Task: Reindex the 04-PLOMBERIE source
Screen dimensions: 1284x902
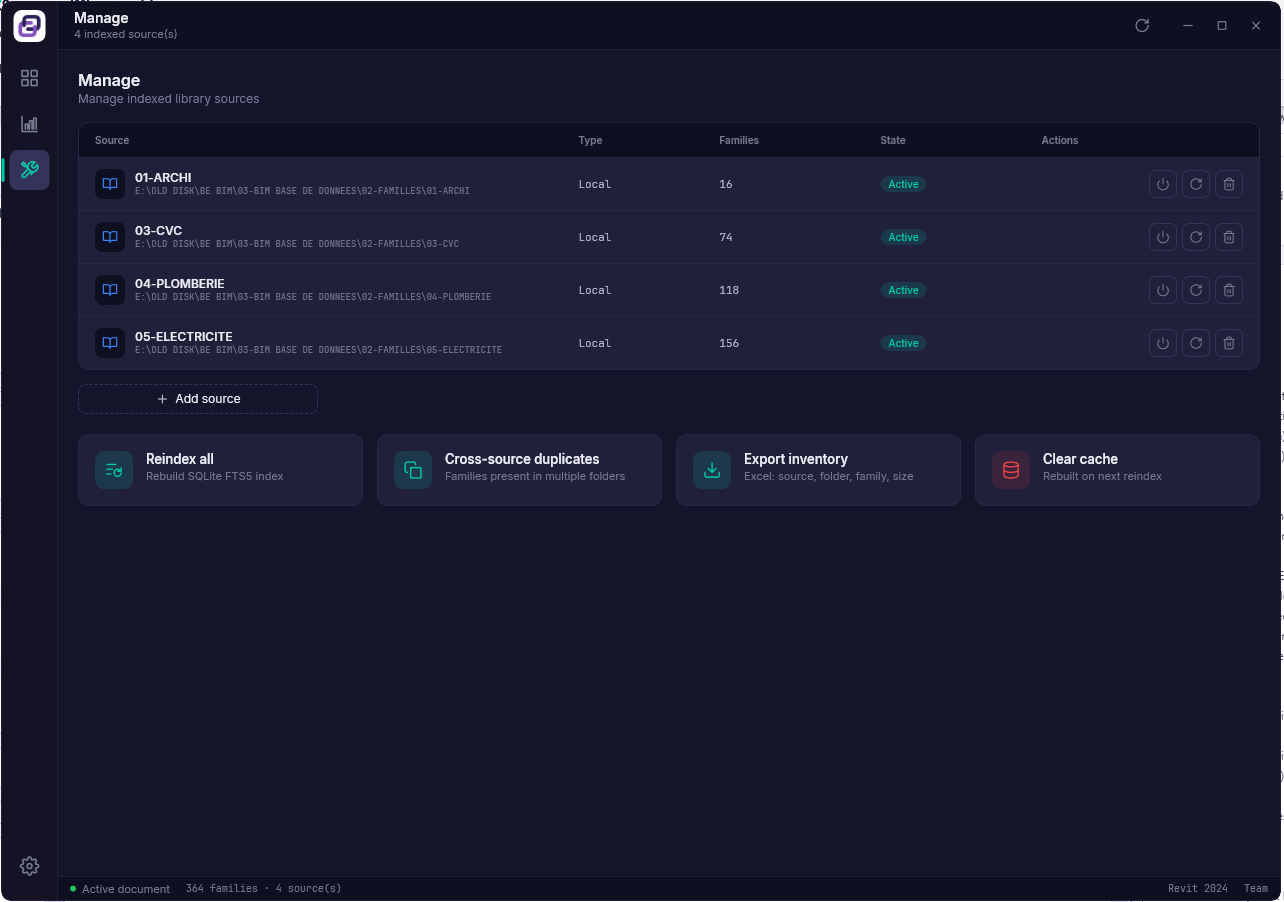Action: tap(1196, 290)
